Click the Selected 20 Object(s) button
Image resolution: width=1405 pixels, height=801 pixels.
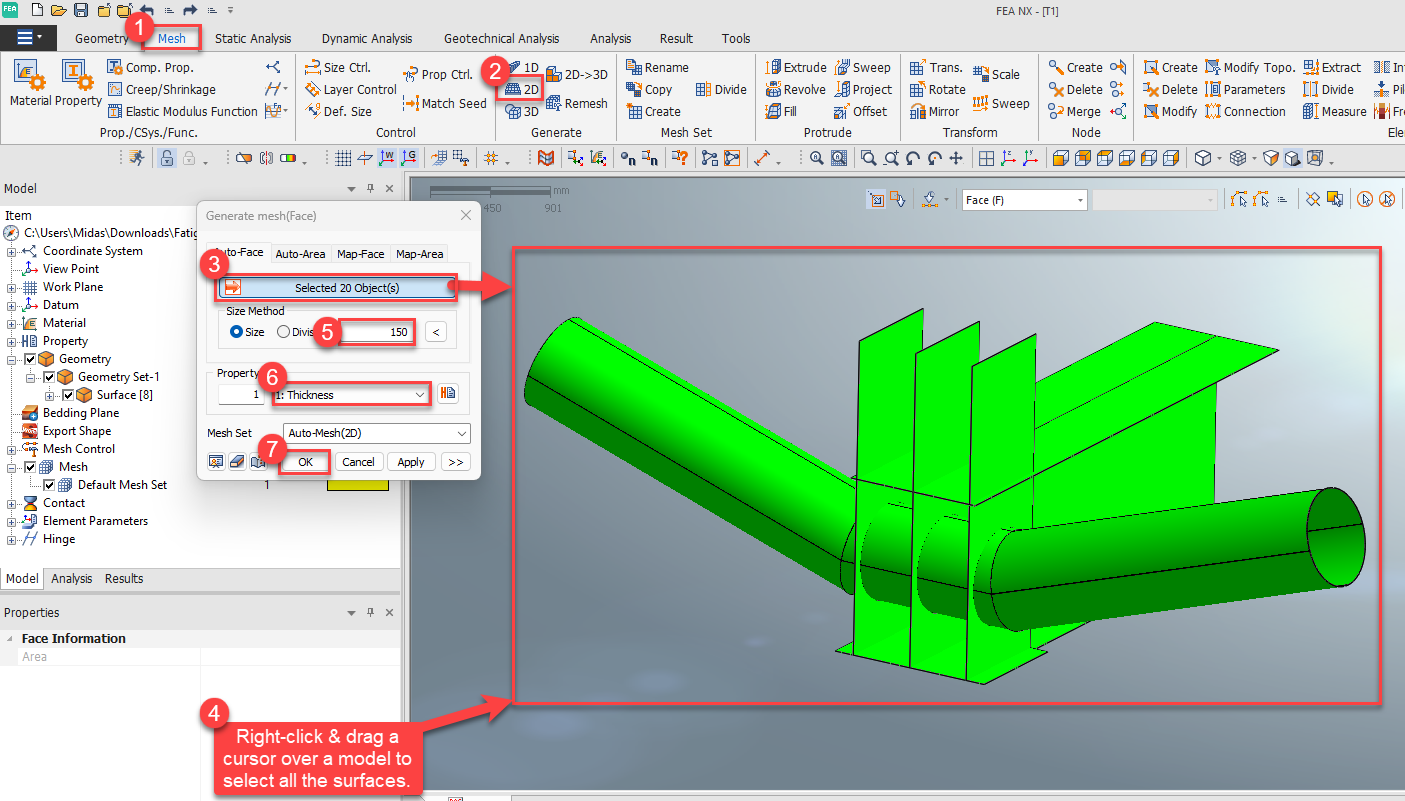(x=336, y=288)
